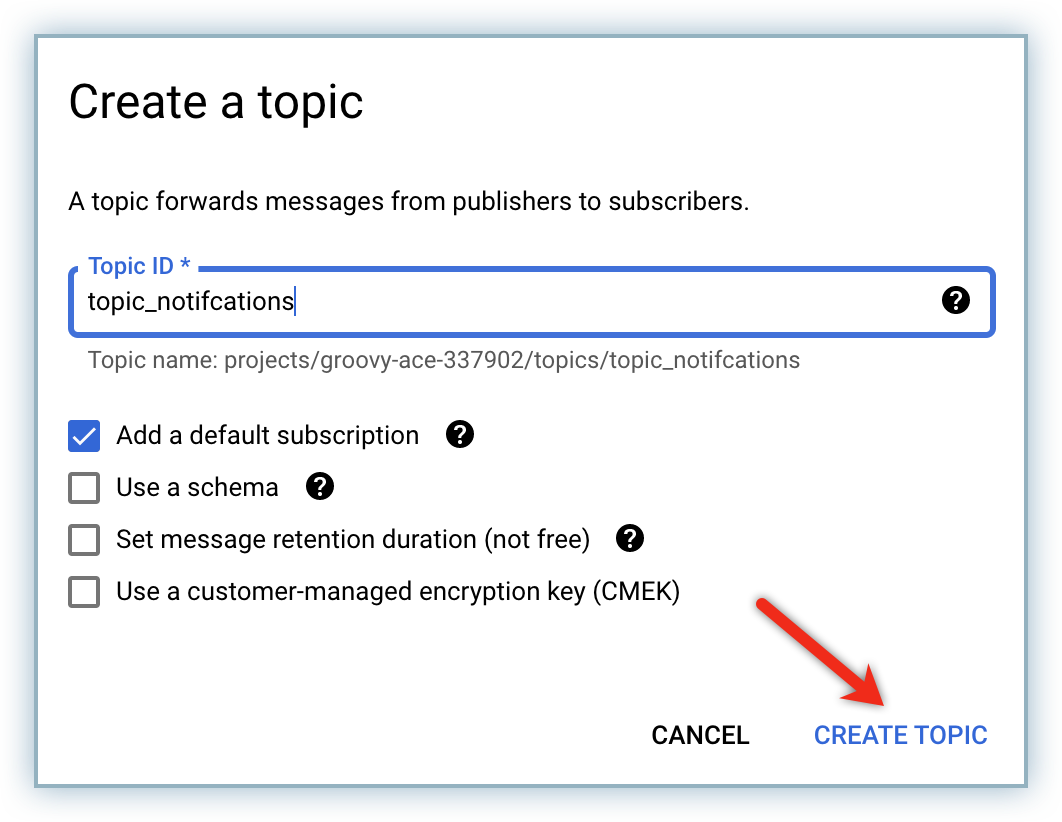Check the customer-managed encryption key checkbox
This screenshot has height=822, width=1062.
tap(84, 592)
